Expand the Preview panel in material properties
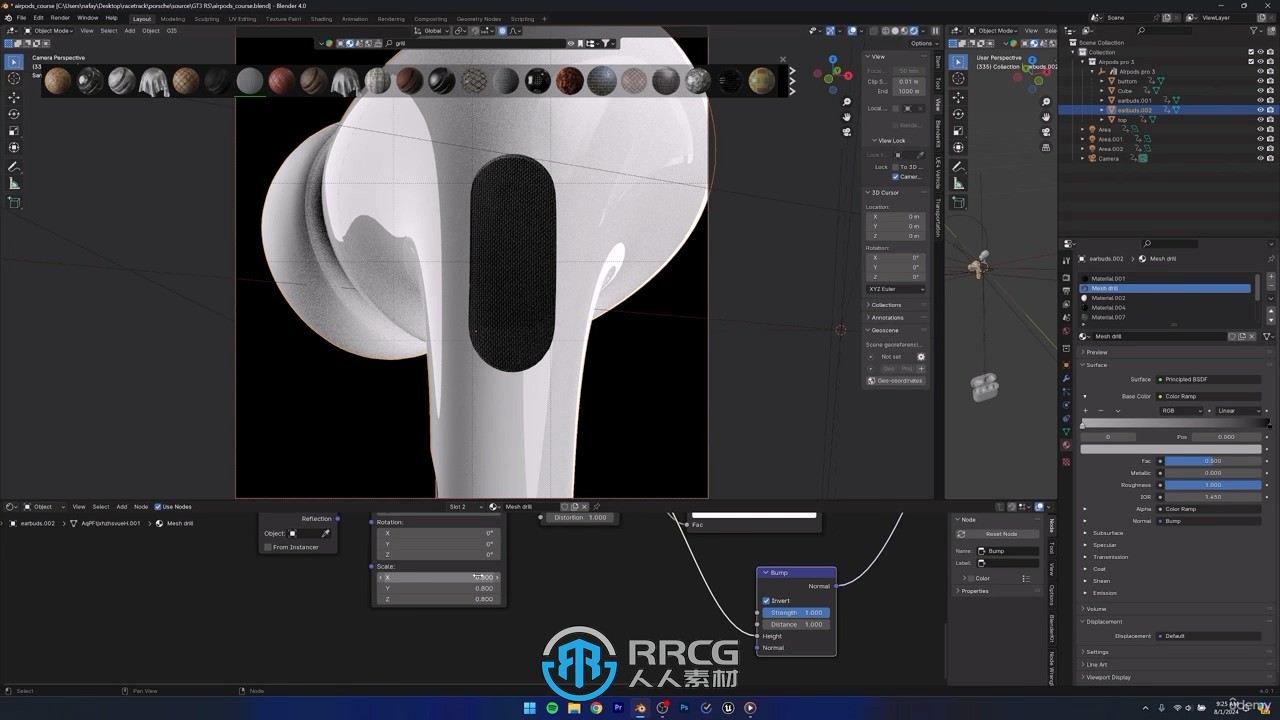This screenshot has width=1280, height=720. coord(1097,352)
